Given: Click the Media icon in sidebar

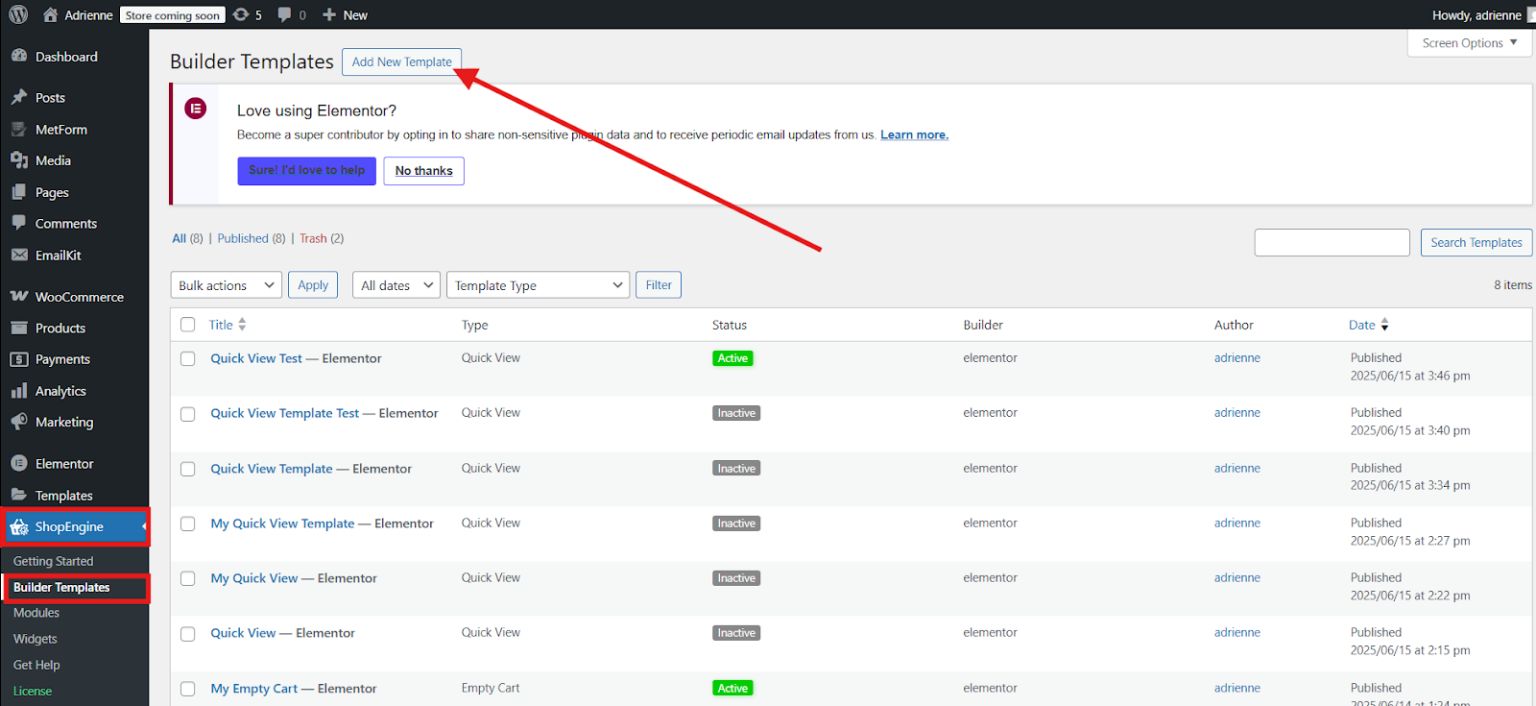Looking at the screenshot, I should click(19, 160).
